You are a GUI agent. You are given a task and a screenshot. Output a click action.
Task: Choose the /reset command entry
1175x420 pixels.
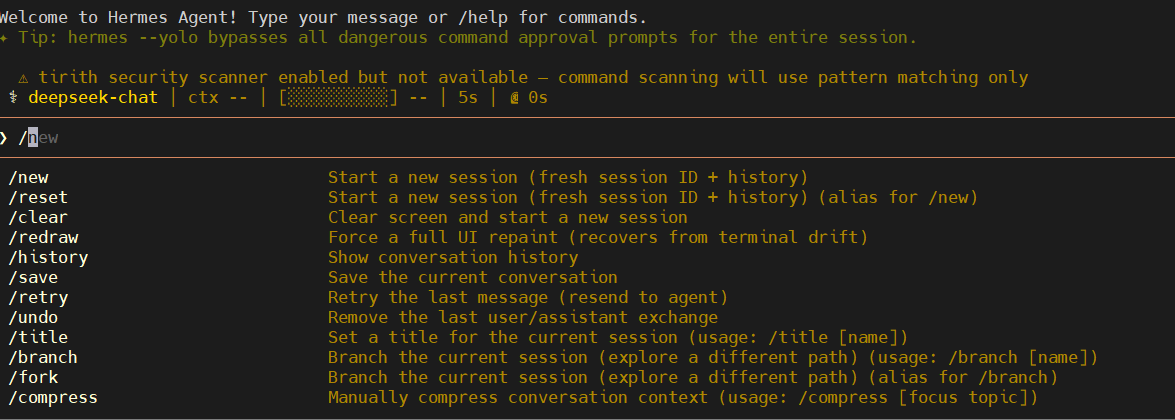(x=38, y=197)
